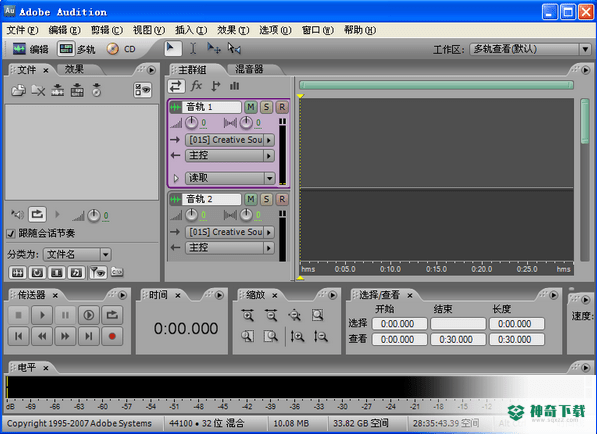The height and width of the screenshot is (434, 597).
Task: Click Zoom Out Horizontally icon
Action: pos(271,315)
